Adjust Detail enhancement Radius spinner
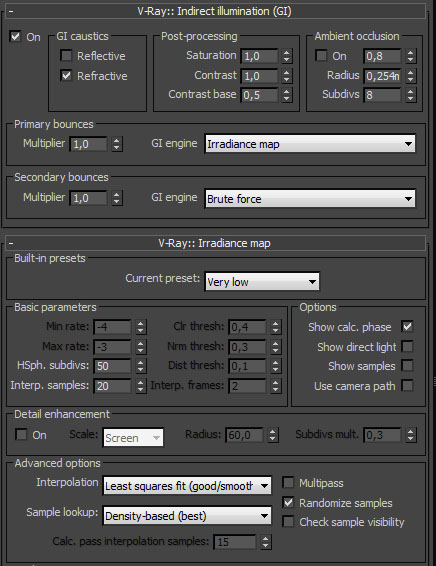 click(x=272, y=435)
